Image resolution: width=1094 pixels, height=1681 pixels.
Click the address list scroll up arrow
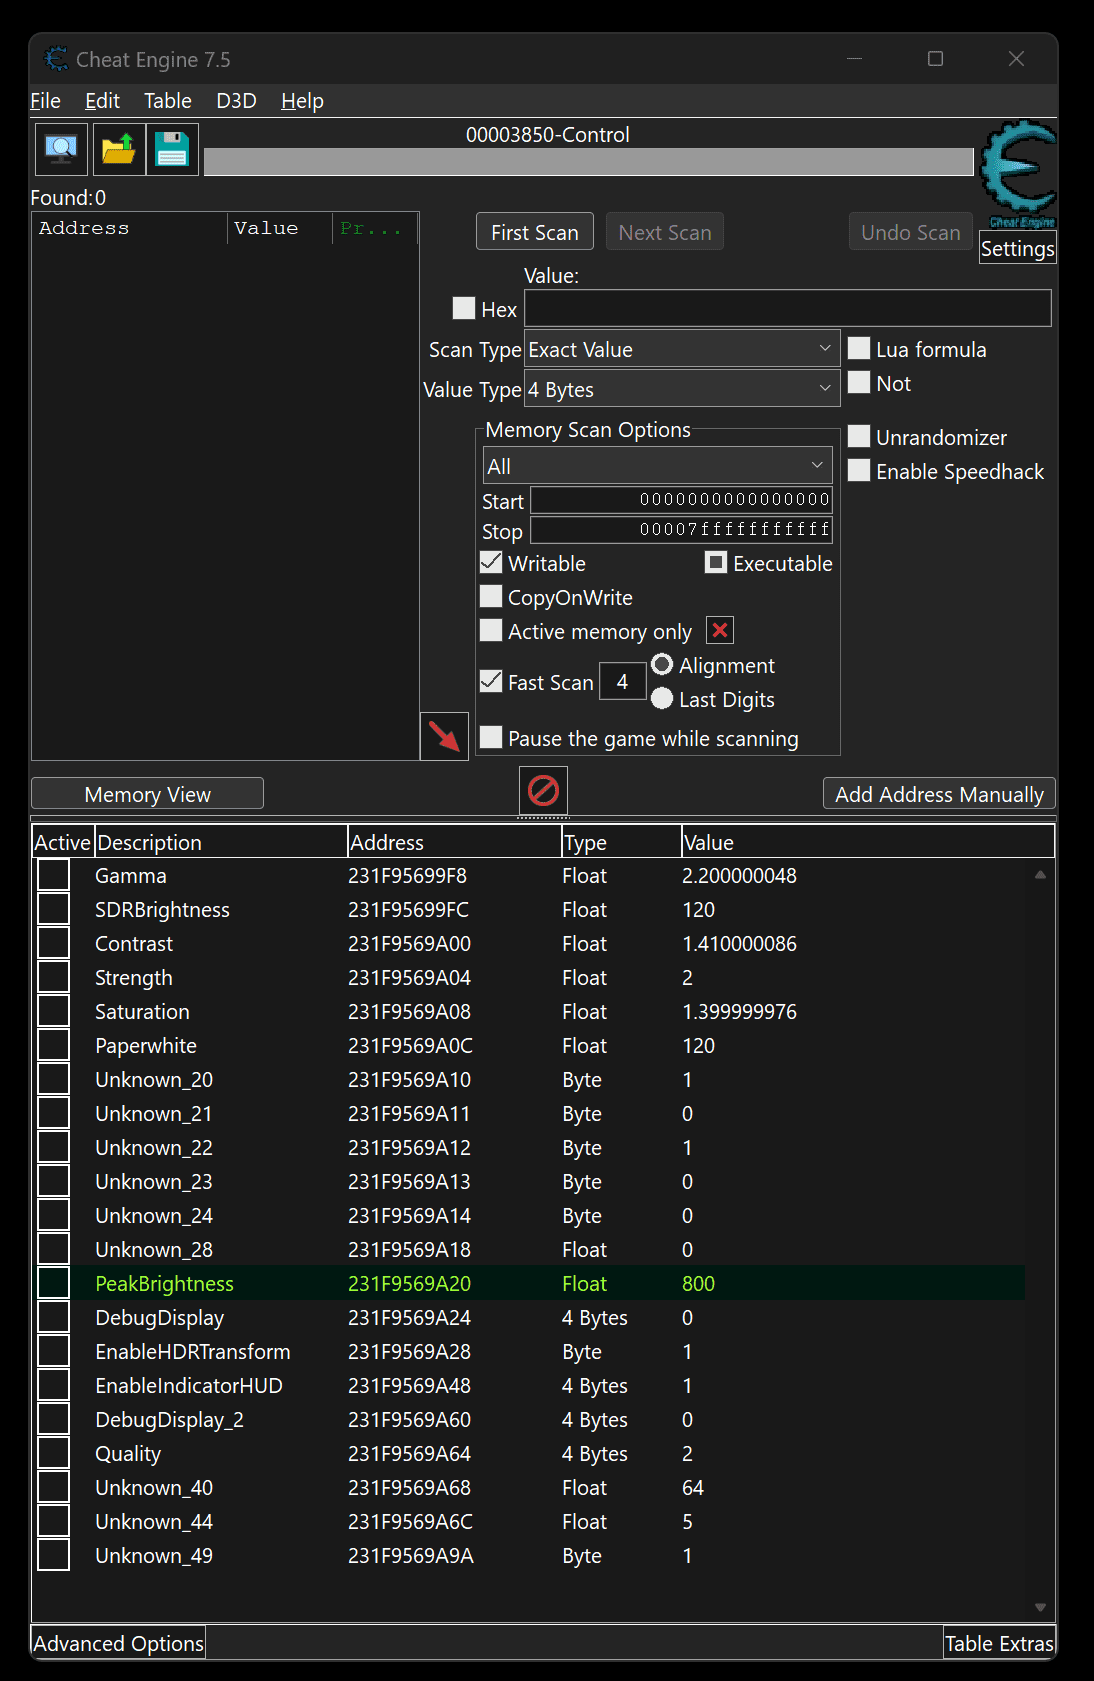tap(1040, 874)
